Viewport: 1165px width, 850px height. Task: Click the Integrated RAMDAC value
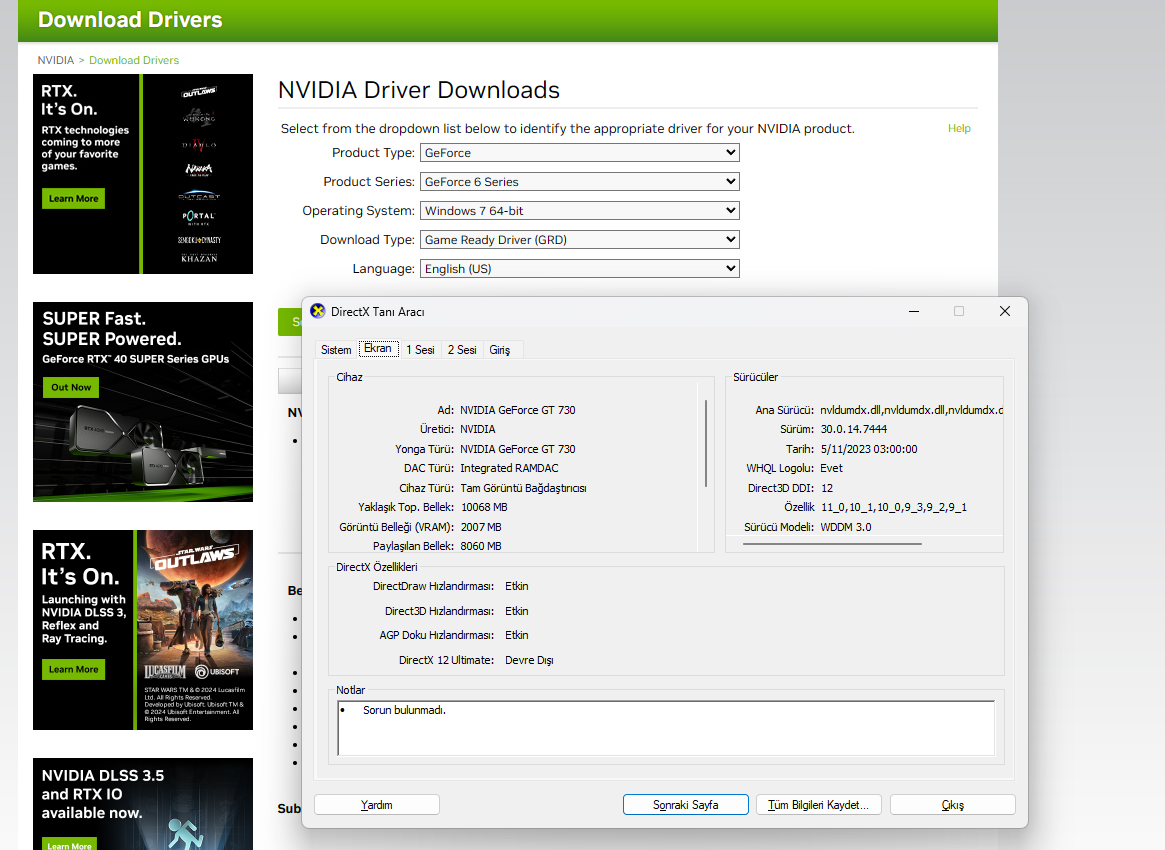pos(509,468)
